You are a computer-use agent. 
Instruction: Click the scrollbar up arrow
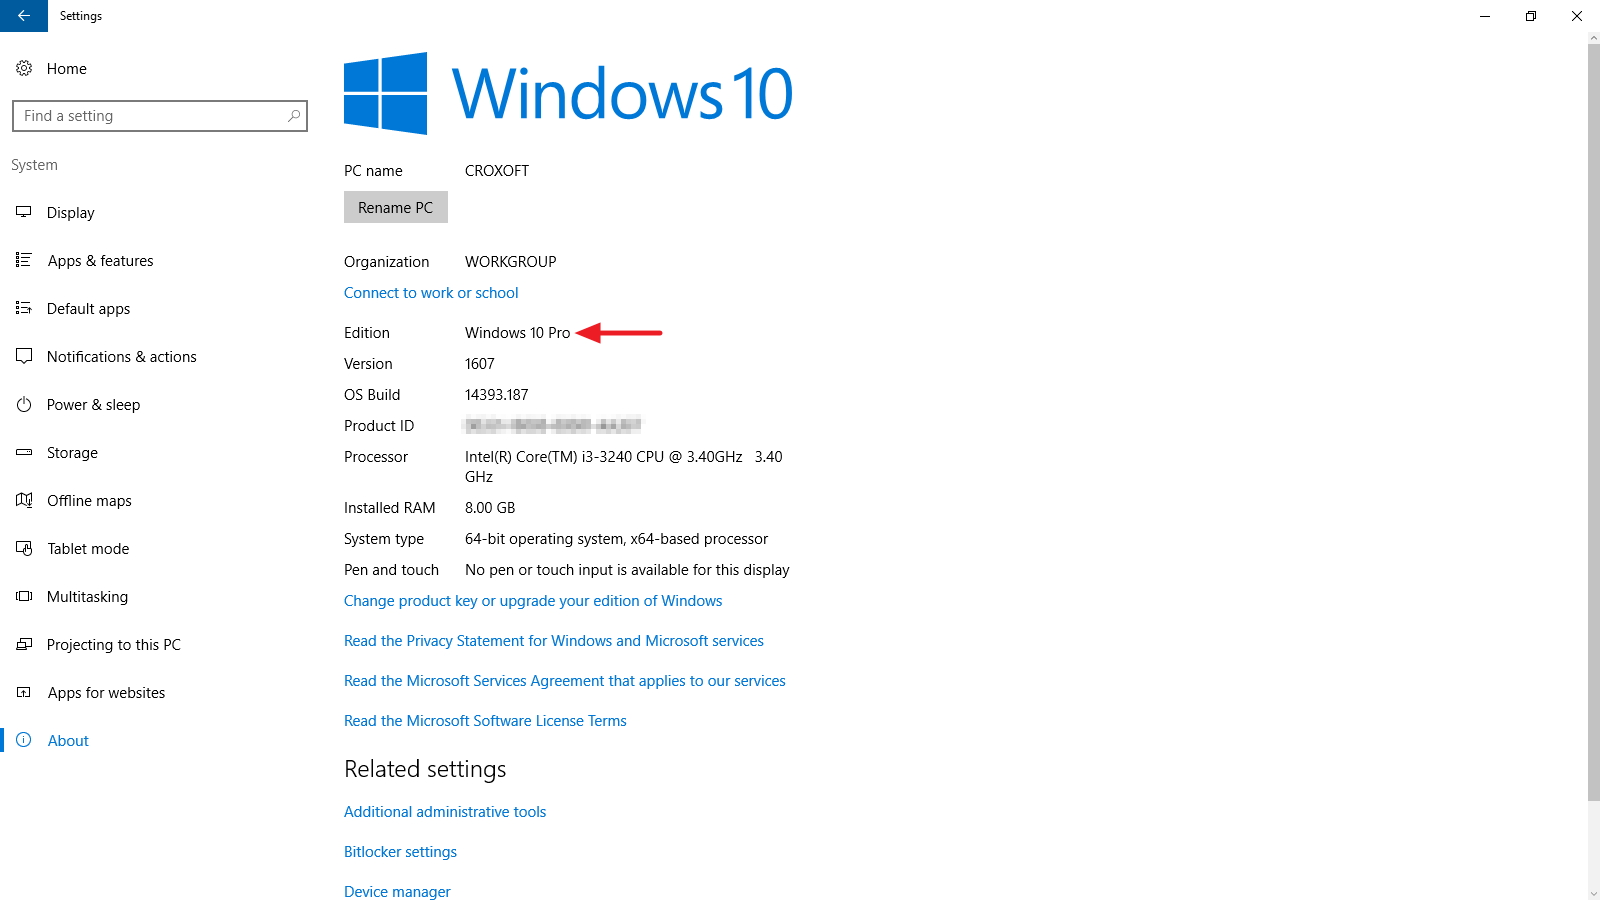click(1593, 38)
